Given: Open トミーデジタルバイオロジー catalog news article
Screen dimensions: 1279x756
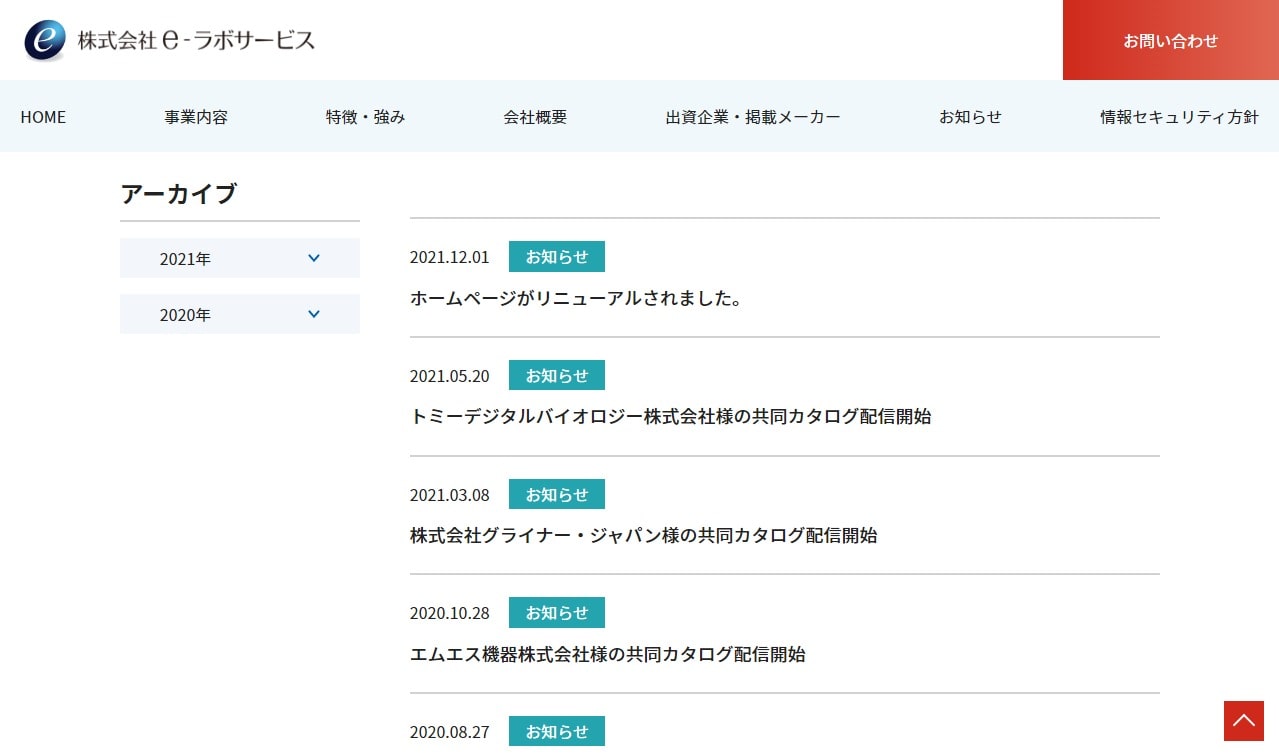Looking at the screenshot, I should tap(670, 416).
